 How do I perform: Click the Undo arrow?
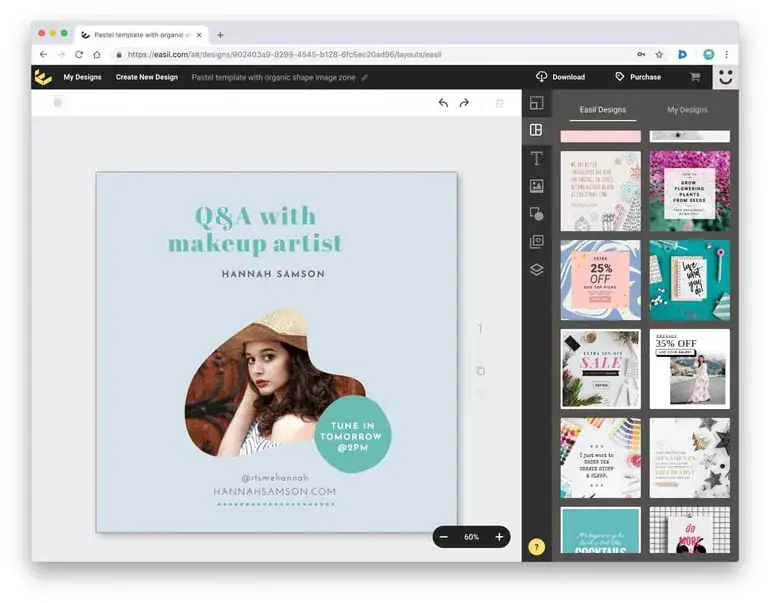(x=443, y=103)
